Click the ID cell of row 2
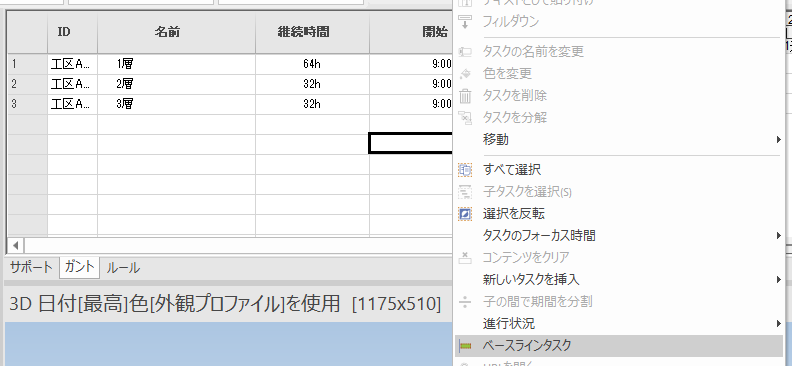The width and height of the screenshot is (792, 366). tap(73, 84)
